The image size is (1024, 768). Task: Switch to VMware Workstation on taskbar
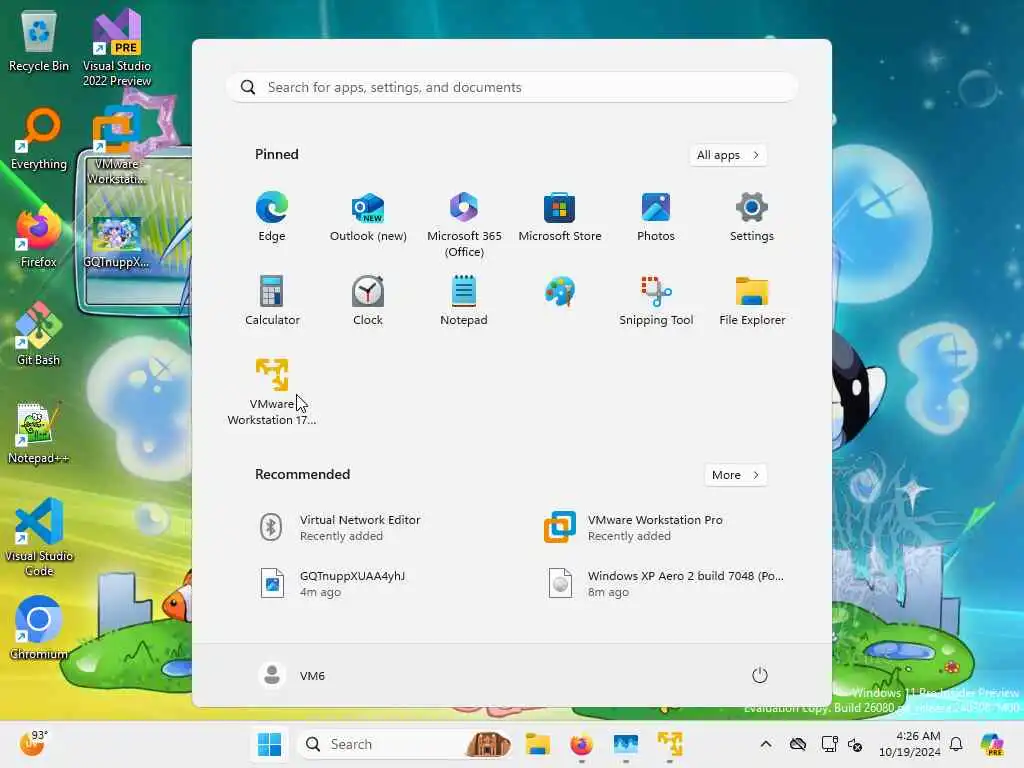click(x=669, y=744)
